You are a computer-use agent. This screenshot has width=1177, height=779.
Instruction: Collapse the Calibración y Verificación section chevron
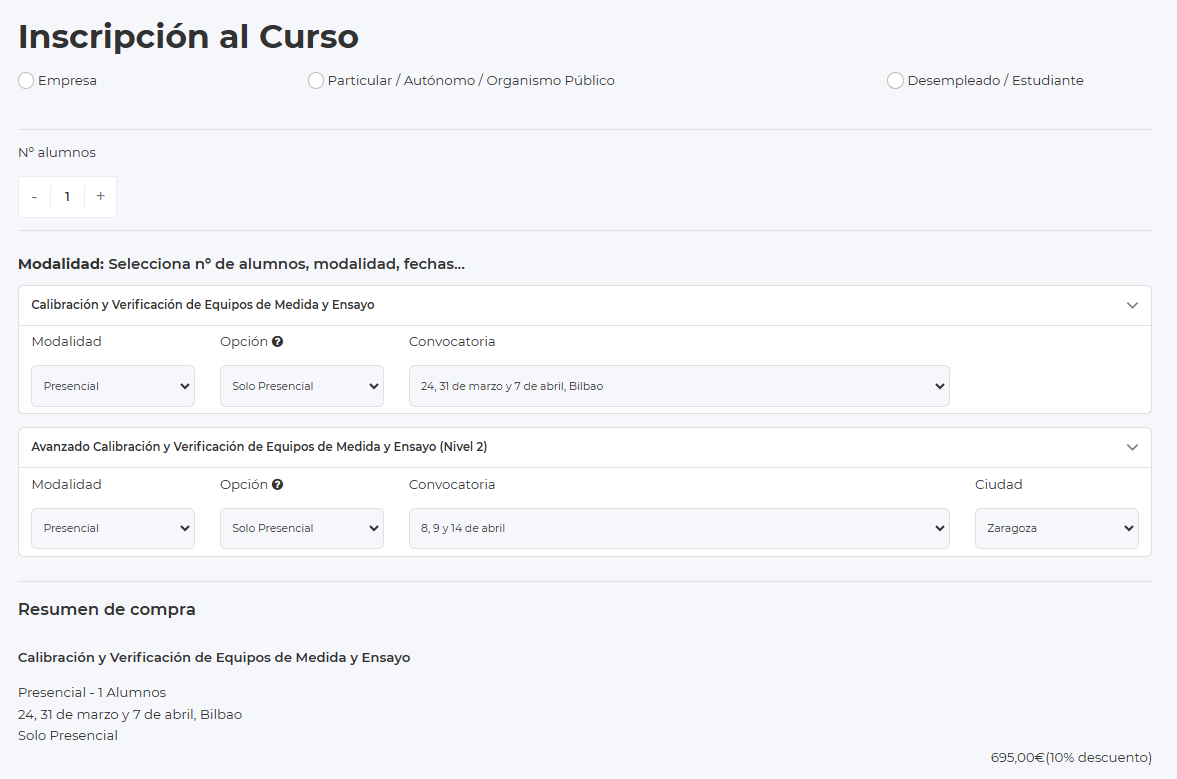pyautogui.click(x=1132, y=305)
